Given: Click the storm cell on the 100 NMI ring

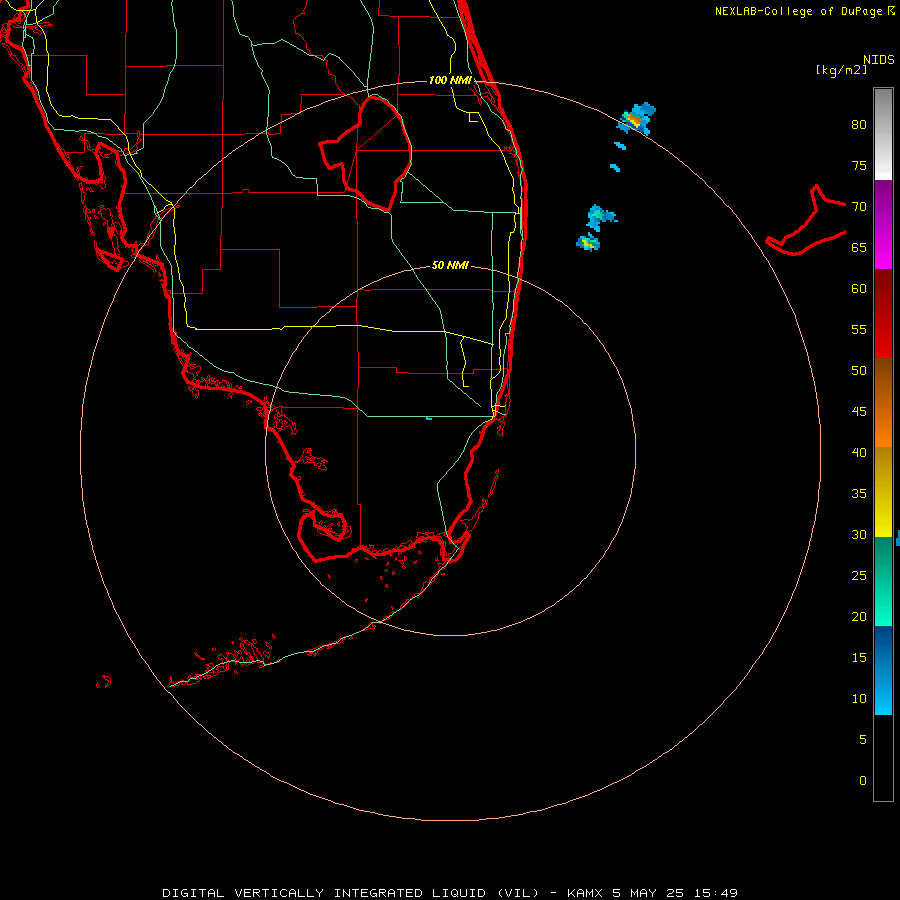Looking at the screenshot, I should tap(636, 119).
